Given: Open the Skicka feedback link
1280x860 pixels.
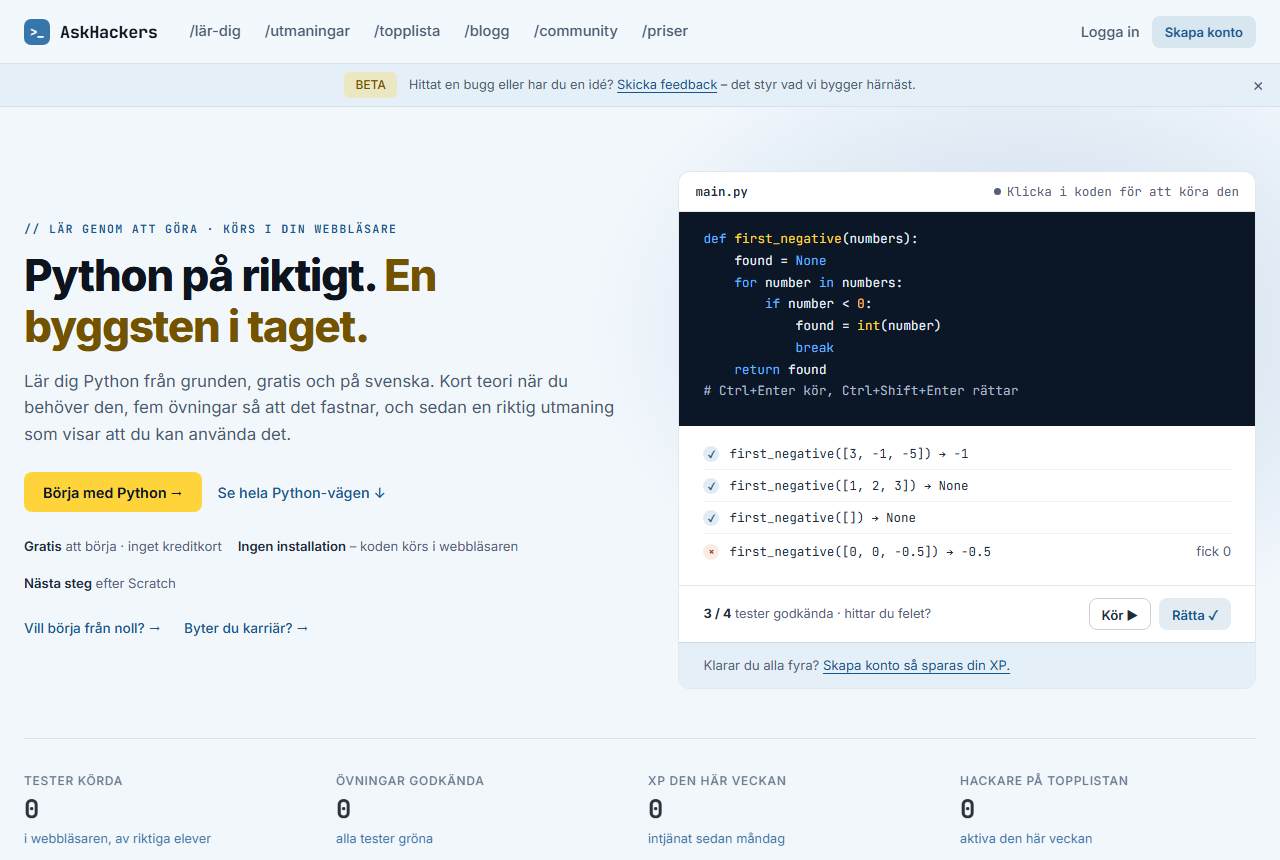Looking at the screenshot, I should click(x=667, y=85).
